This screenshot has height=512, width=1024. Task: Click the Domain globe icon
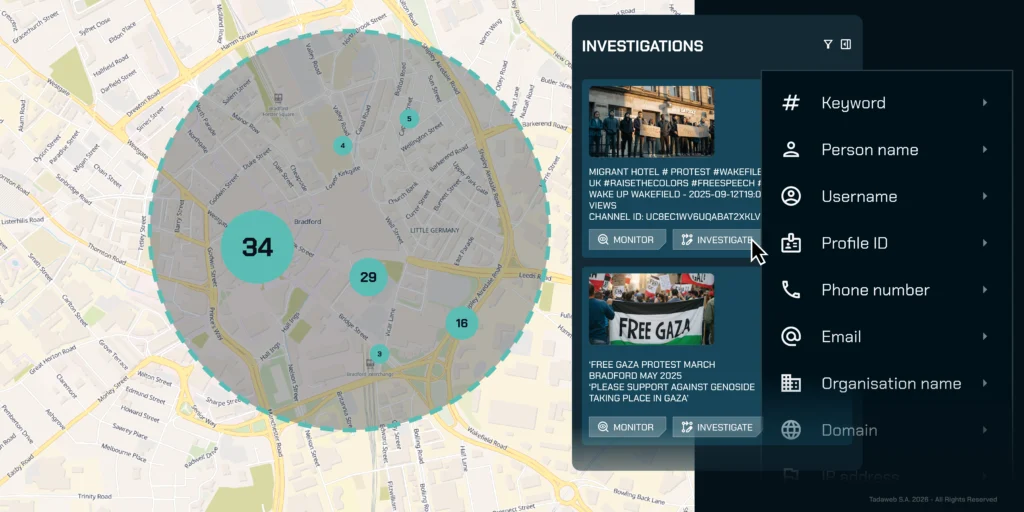point(791,430)
